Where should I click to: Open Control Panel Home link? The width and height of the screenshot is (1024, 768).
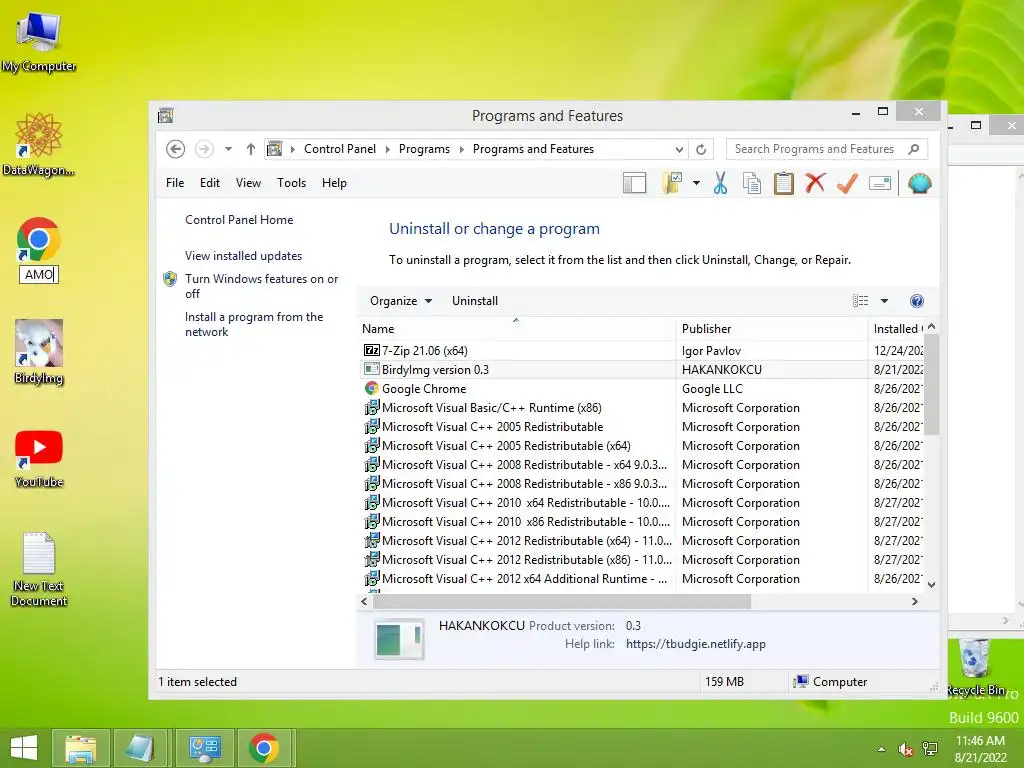tap(239, 220)
